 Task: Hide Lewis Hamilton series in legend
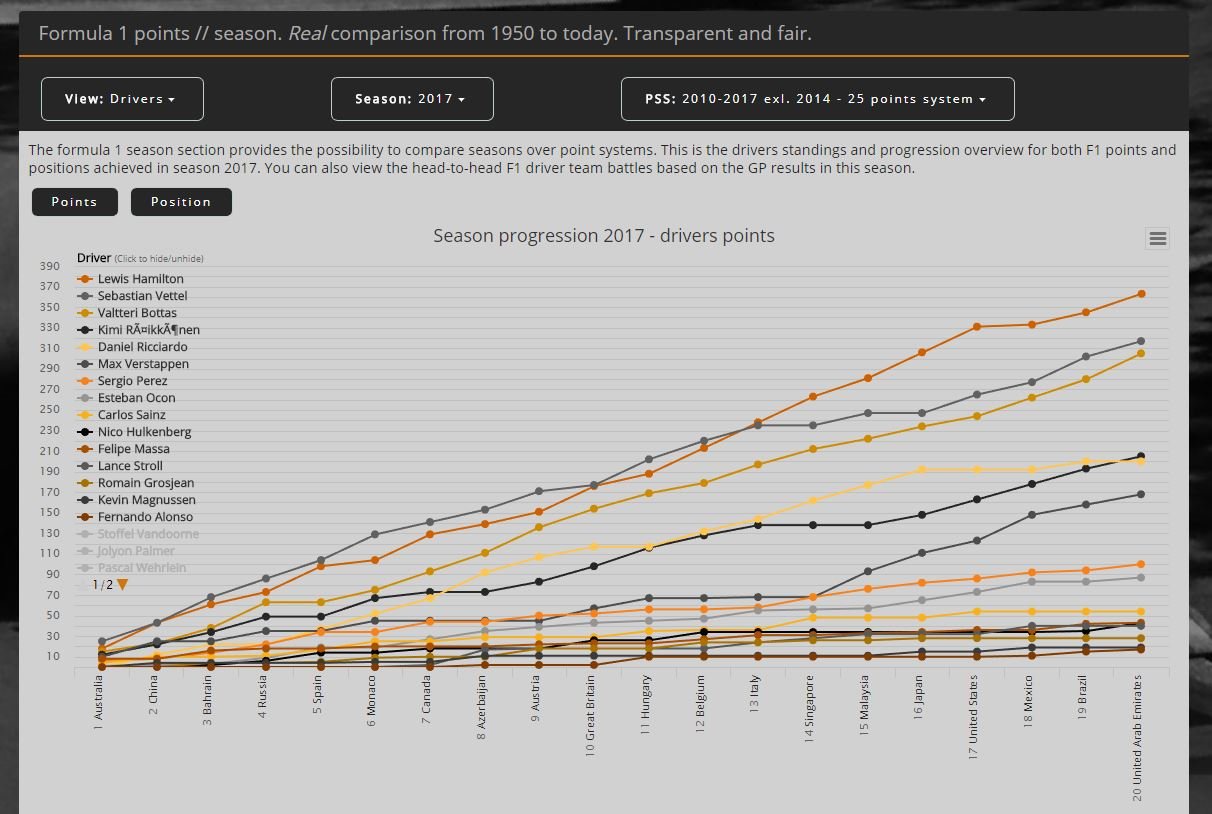point(131,279)
